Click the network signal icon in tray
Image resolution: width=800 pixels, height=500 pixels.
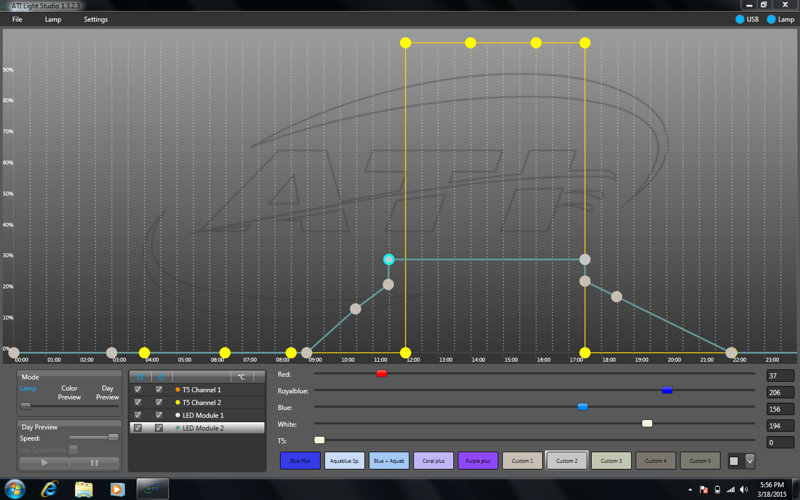pos(731,490)
